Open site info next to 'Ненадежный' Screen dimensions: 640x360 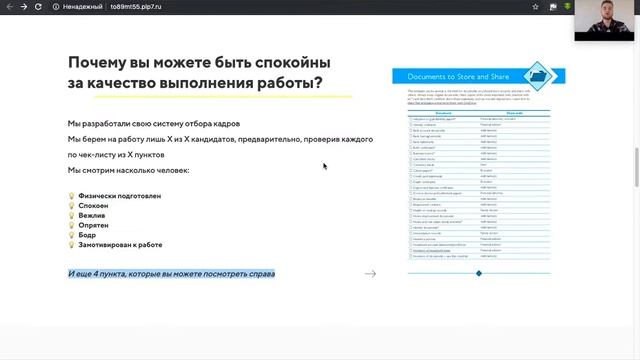56,7
